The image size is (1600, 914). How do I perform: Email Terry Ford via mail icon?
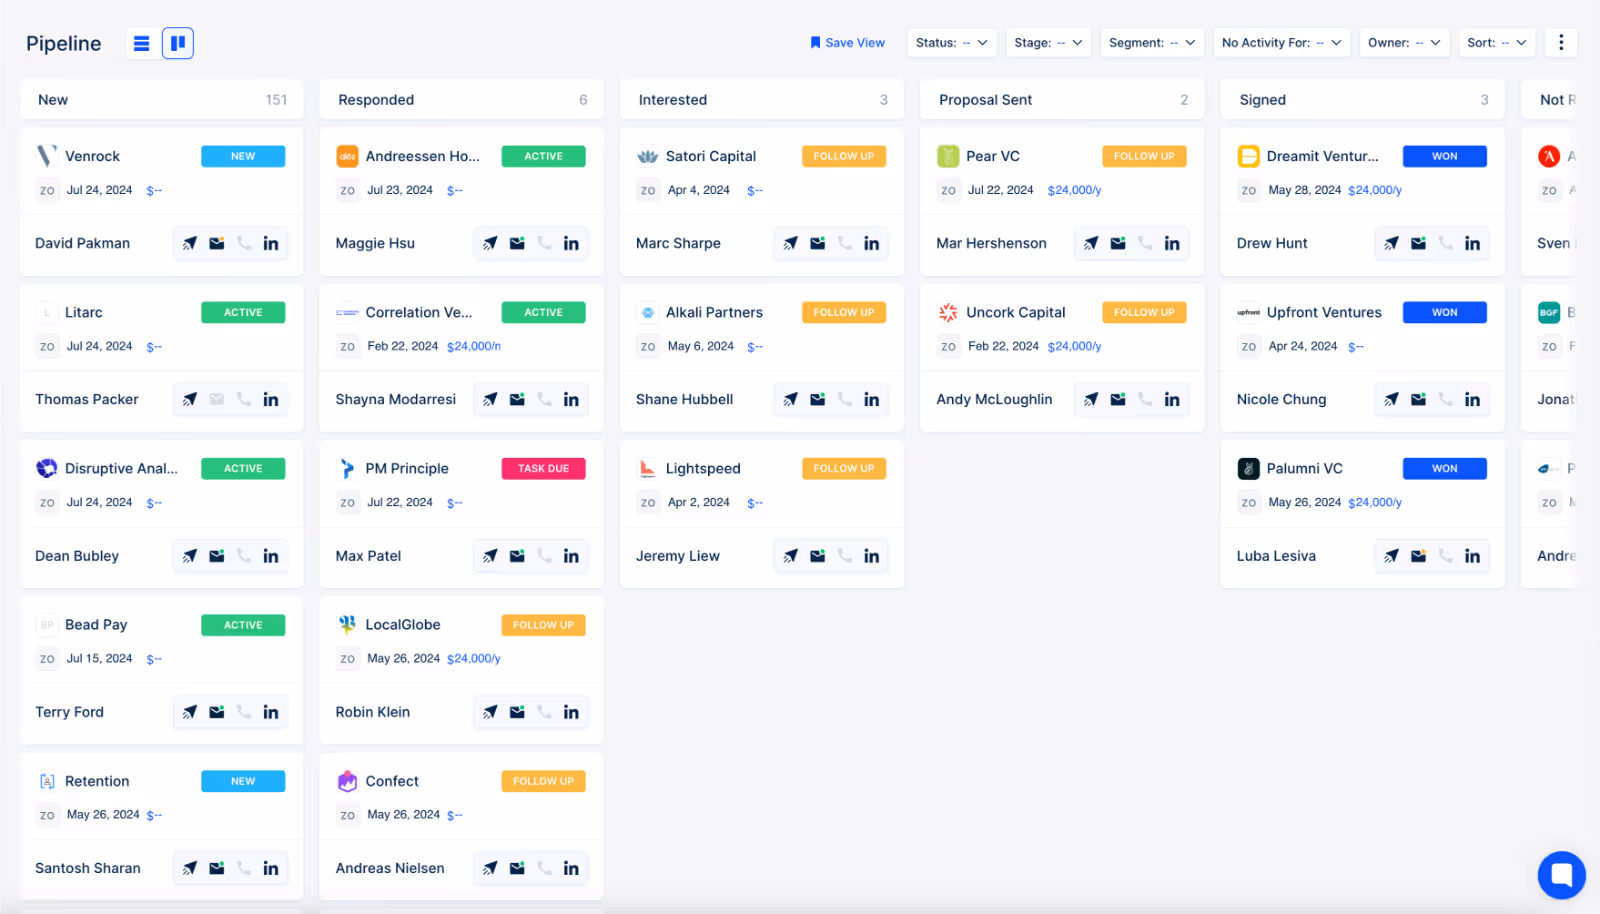point(217,712)
